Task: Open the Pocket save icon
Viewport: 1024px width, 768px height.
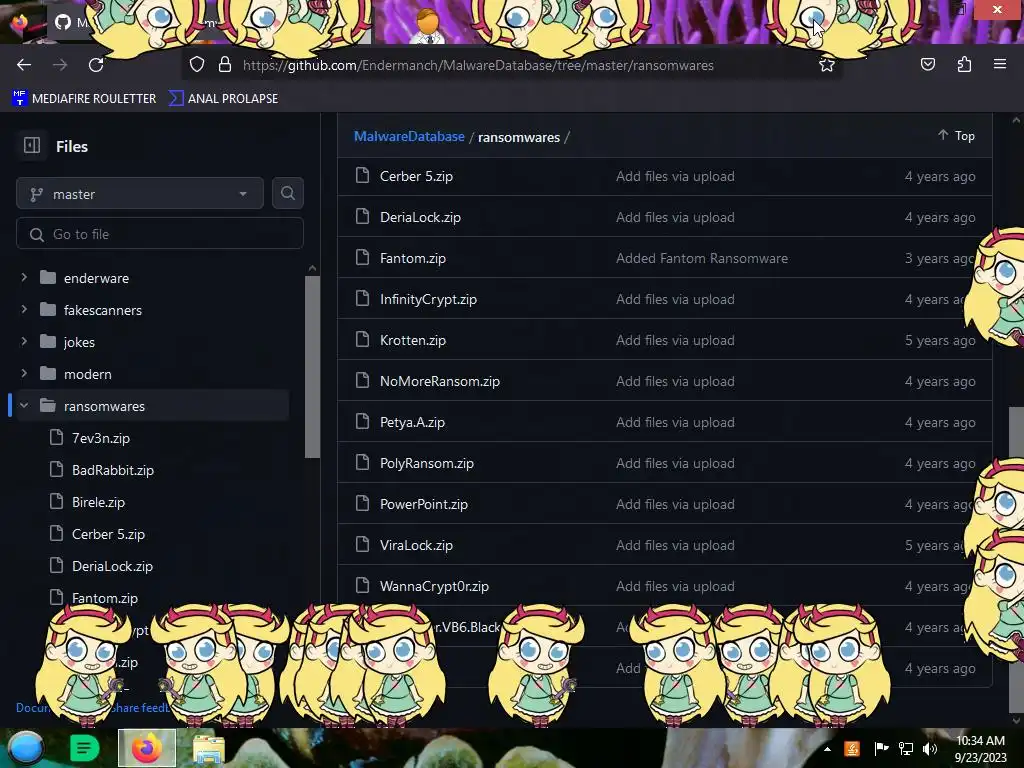Action: [x=927, y=65]
